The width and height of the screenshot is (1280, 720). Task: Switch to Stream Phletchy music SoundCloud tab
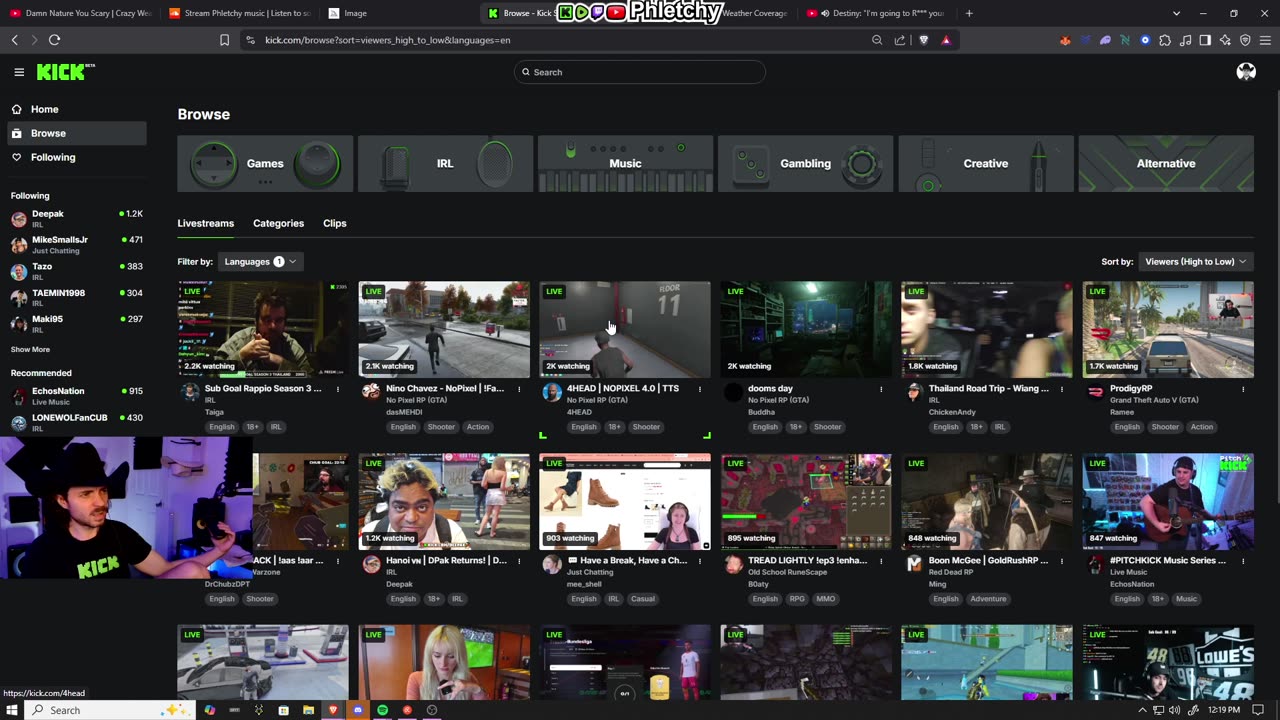click(x=240, y=13)
